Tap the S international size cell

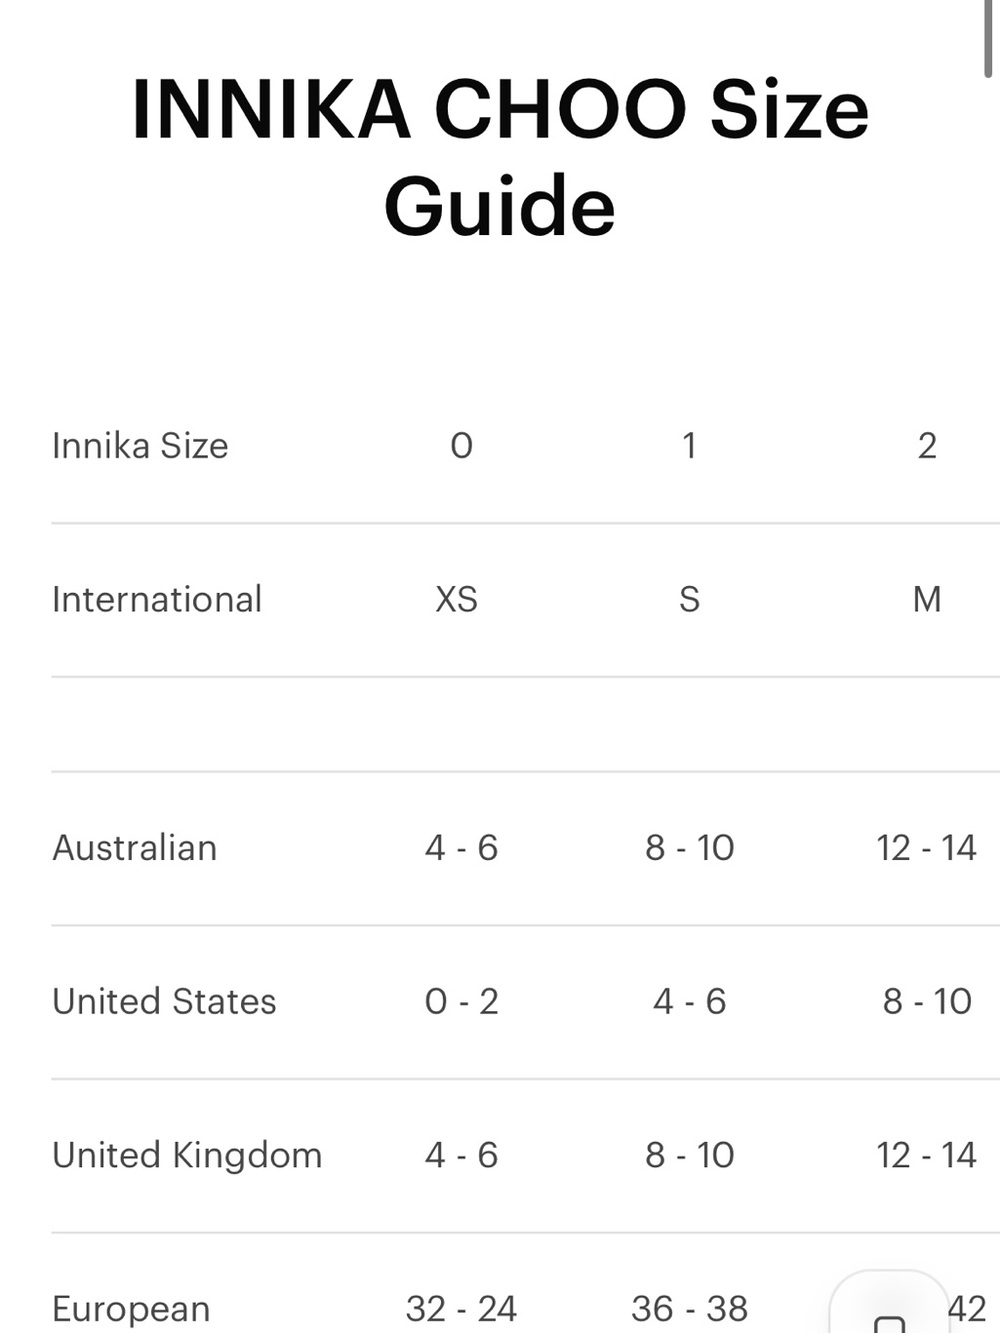pos(689,599)
